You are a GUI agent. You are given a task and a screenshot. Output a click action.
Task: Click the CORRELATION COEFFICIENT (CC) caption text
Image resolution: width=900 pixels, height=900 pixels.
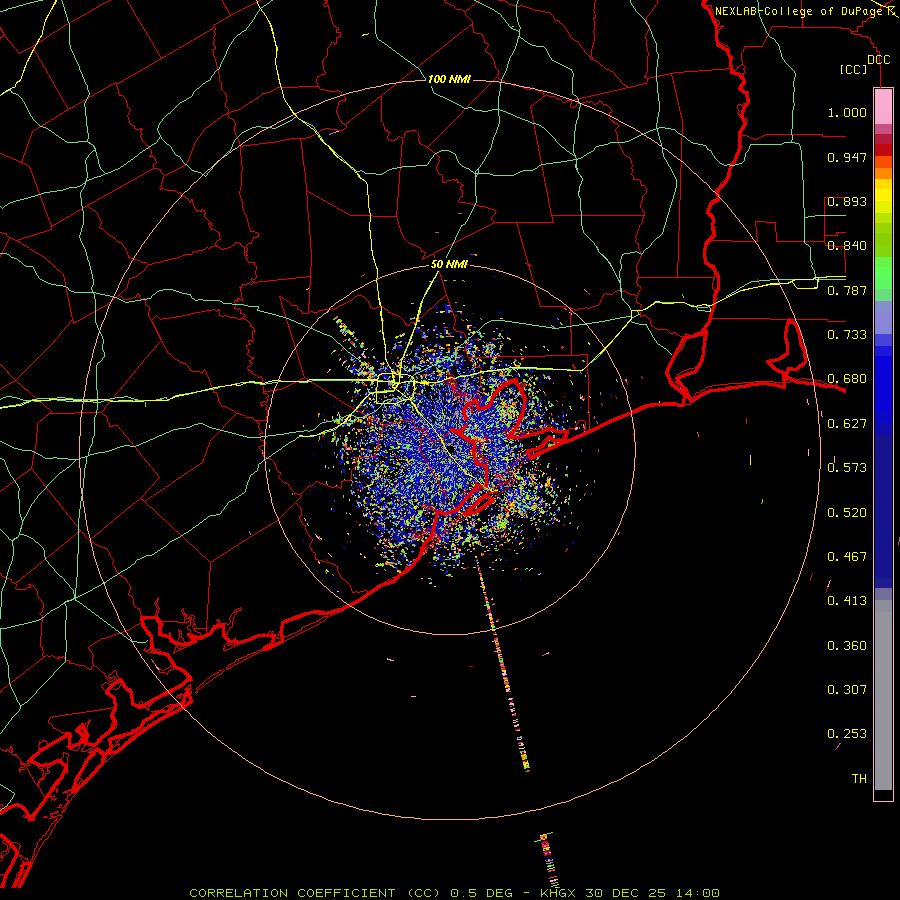(x=315, y=893)
